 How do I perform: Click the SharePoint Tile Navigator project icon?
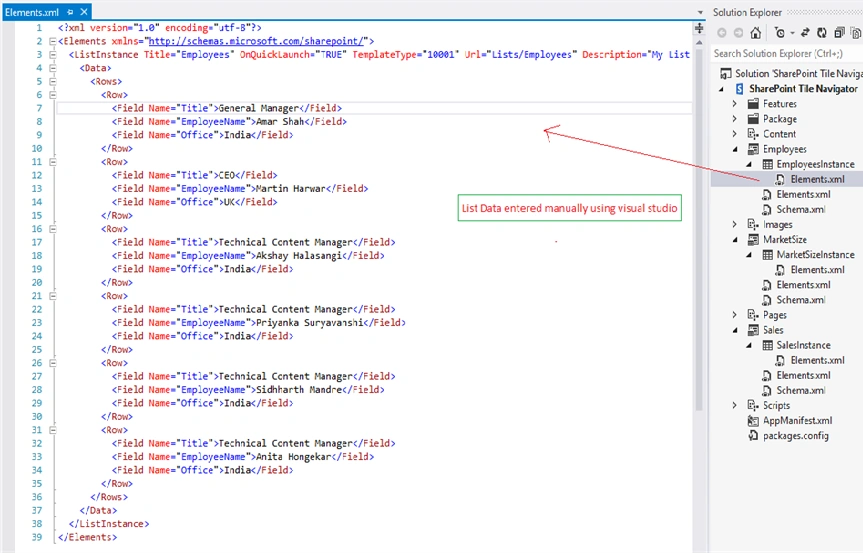point(740,89)
